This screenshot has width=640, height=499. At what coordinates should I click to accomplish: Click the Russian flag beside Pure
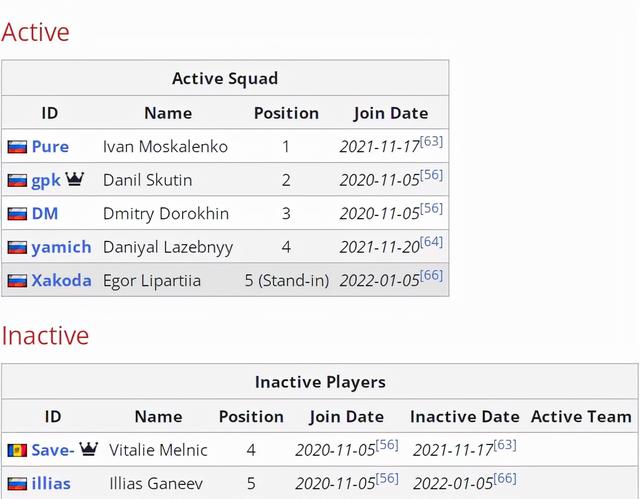coord(17,147)
